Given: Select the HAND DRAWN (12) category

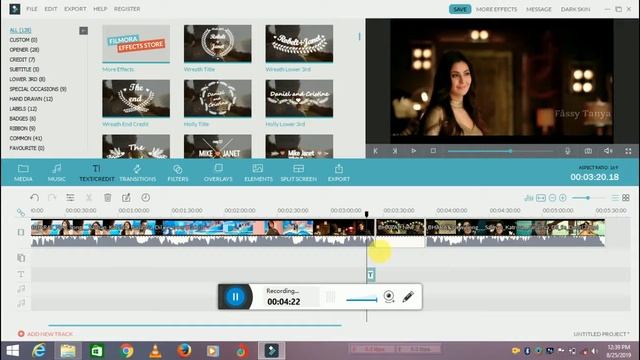Looking at the screenshot, I should [x=31, y=99].
